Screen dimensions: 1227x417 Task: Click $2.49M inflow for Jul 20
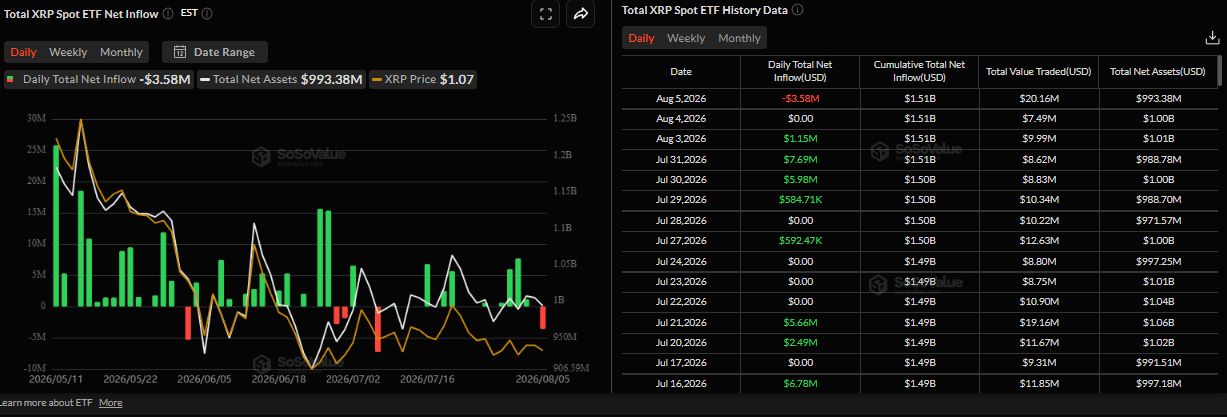pos(799,342)
